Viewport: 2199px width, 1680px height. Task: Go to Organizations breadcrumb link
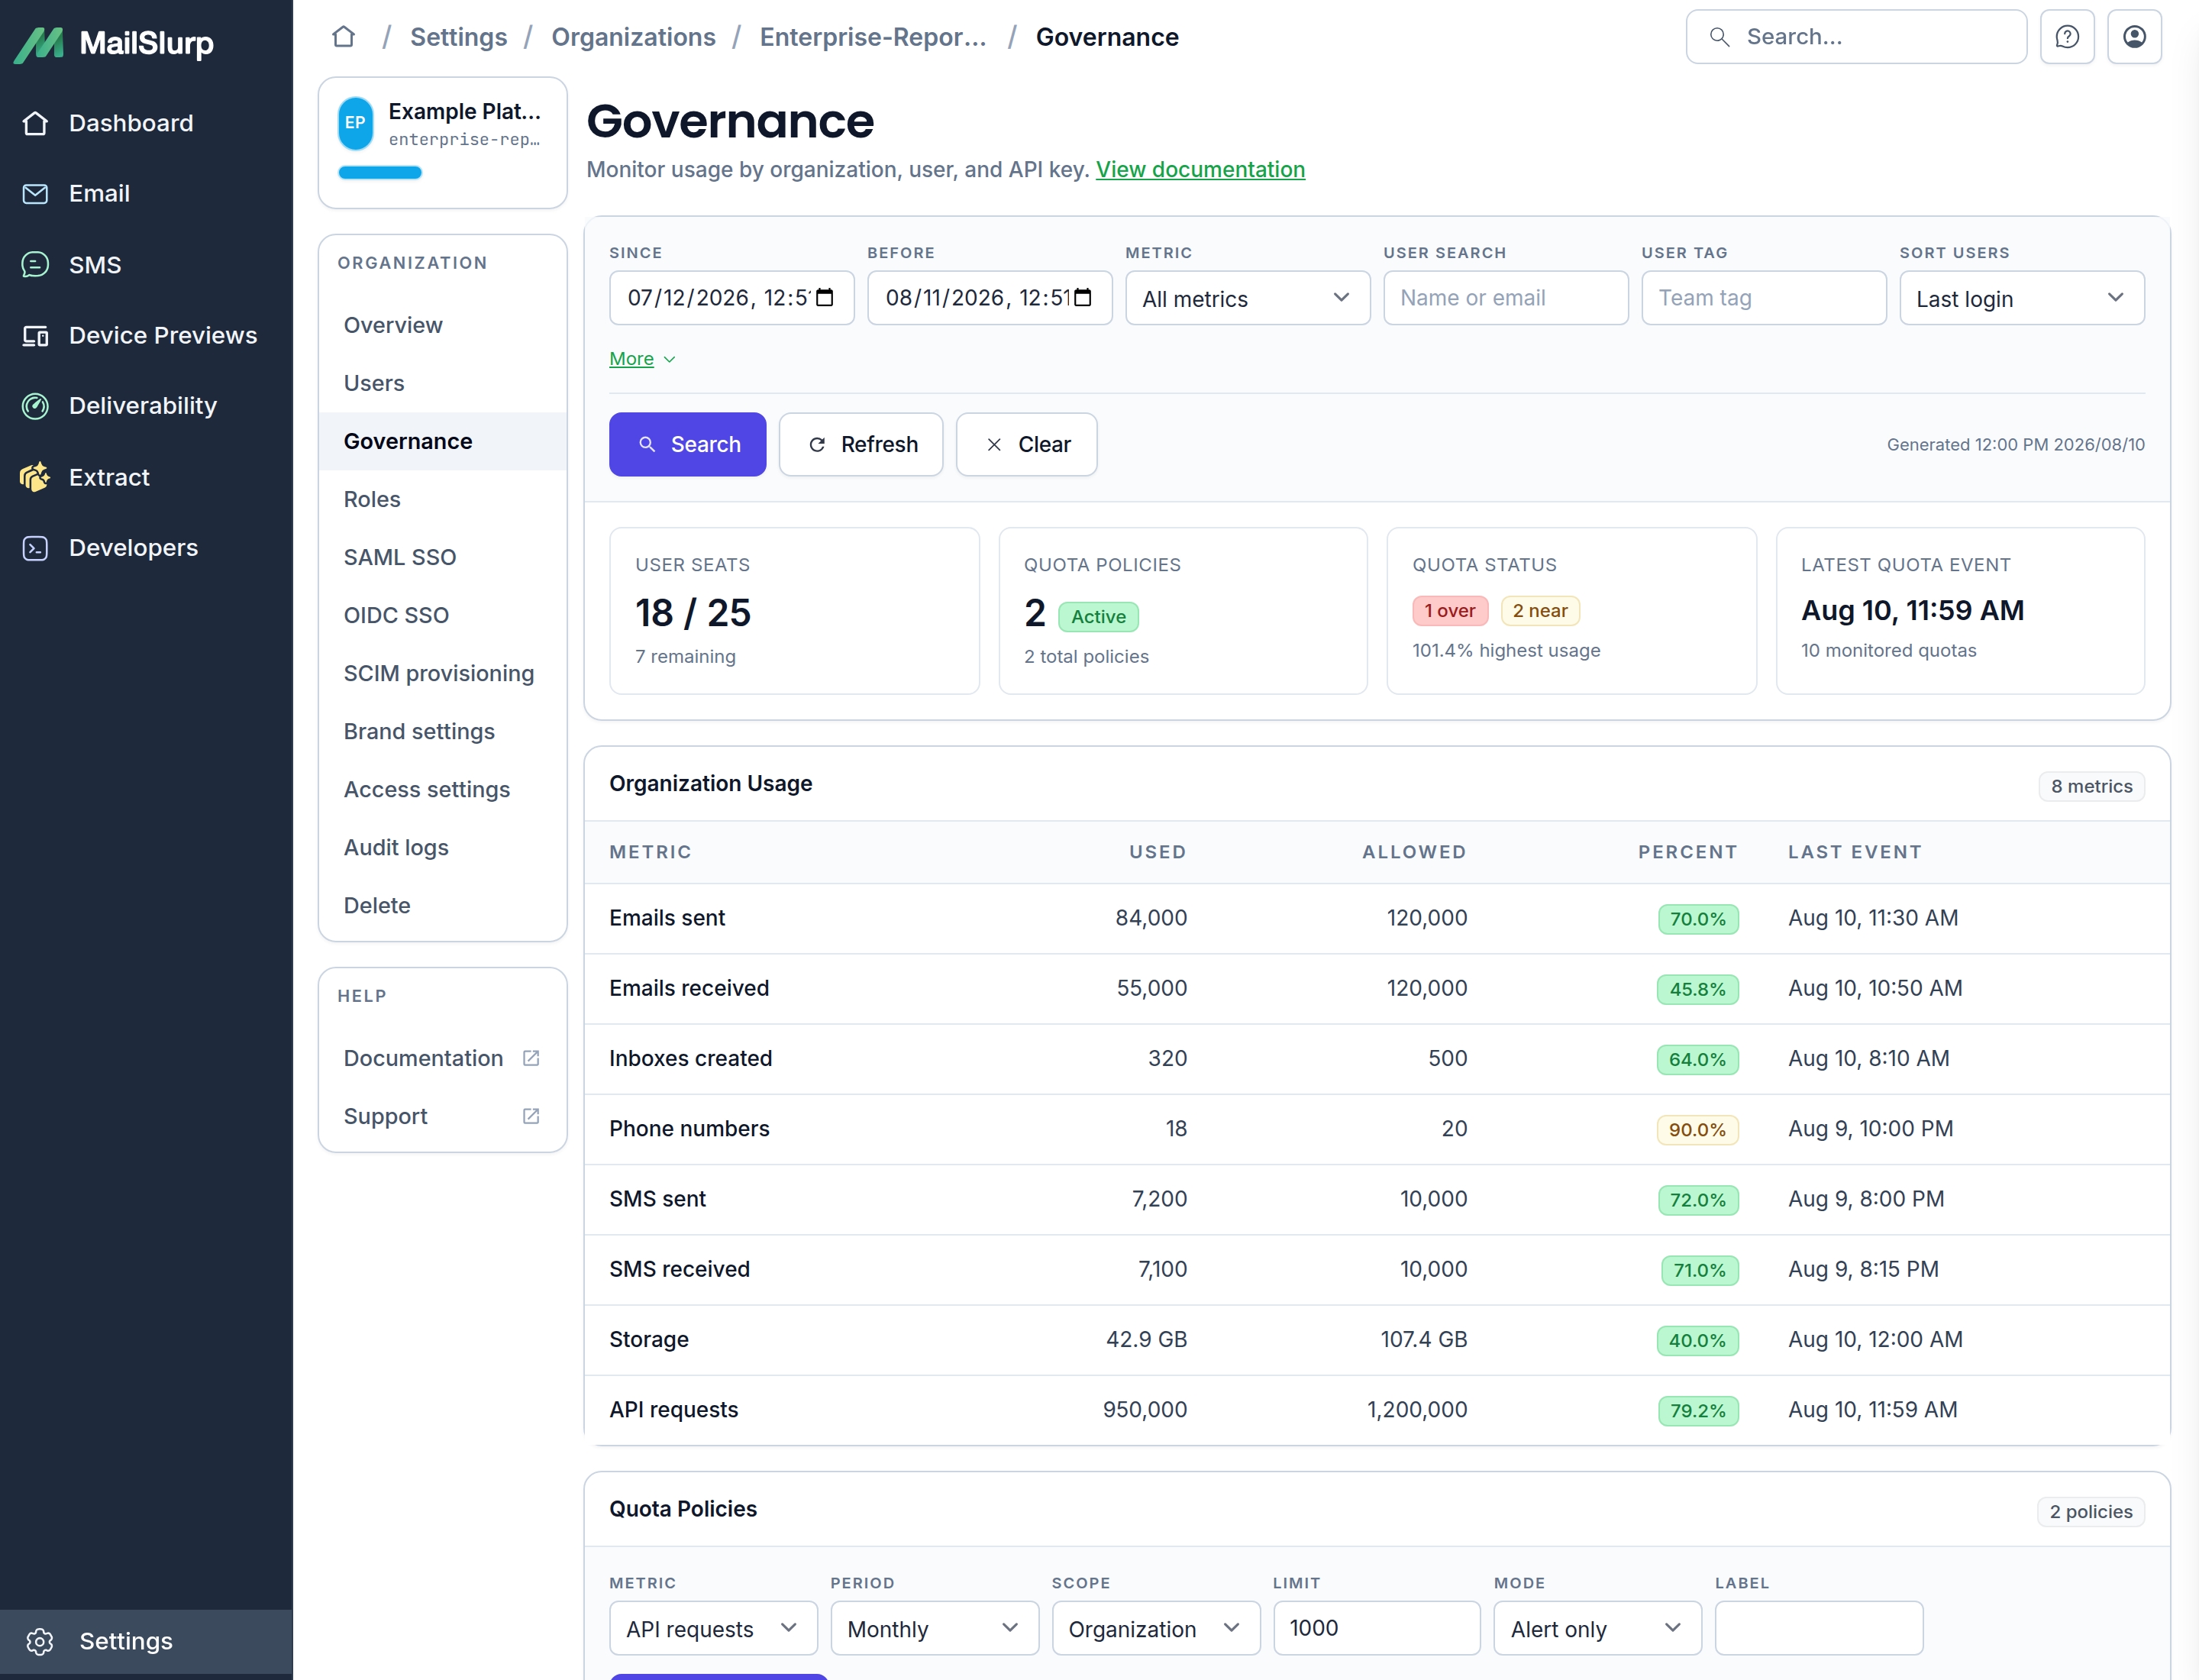[x=633, y=37]
